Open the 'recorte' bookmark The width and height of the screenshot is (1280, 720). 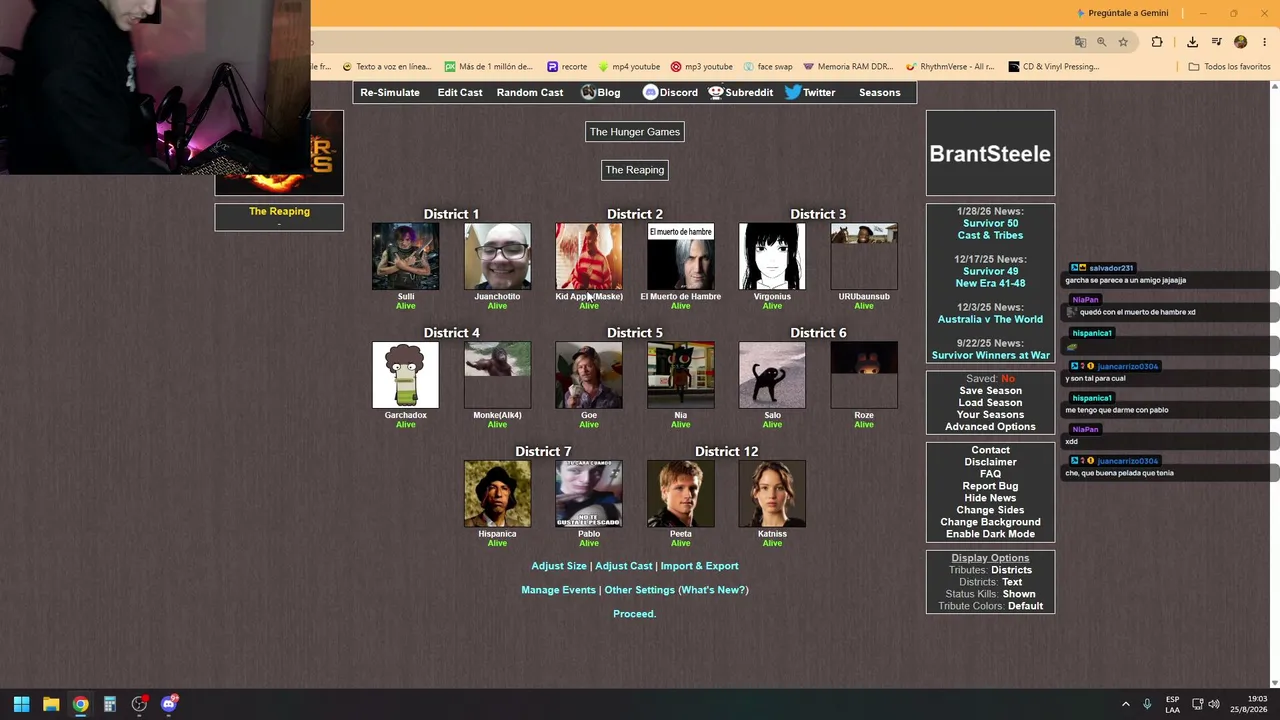(567, 67)
